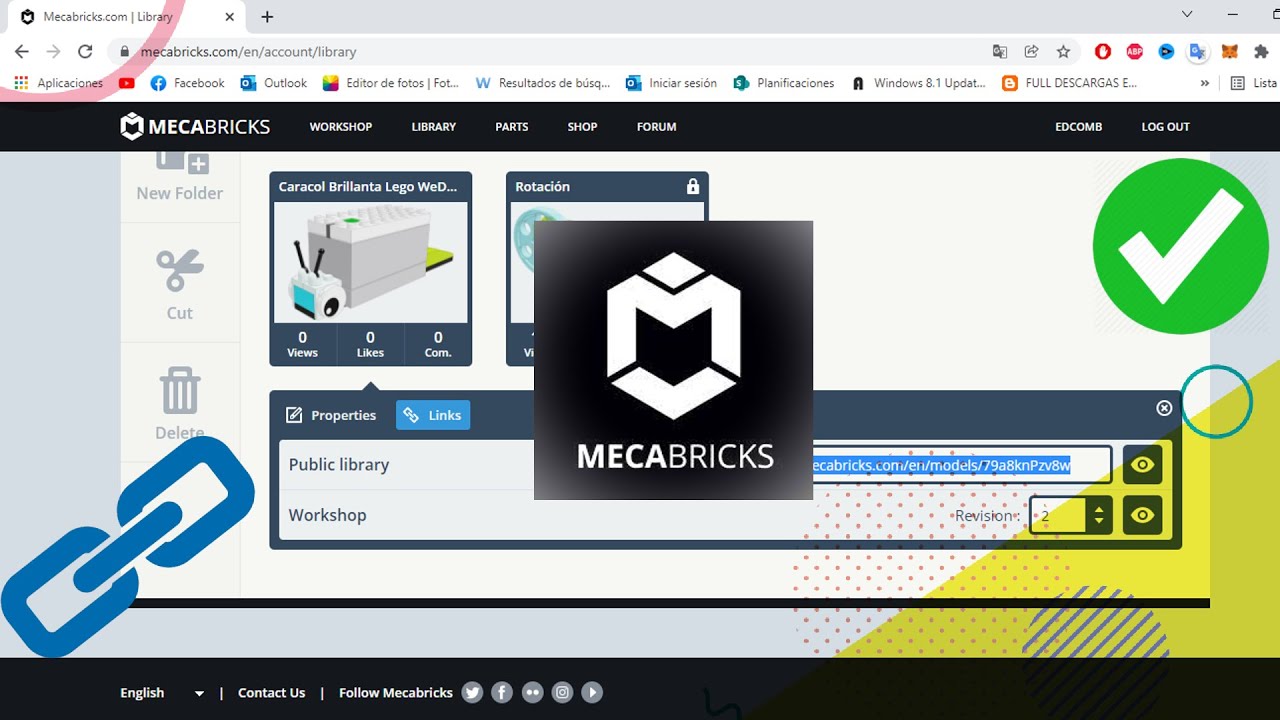
Task: Click the share page icon in address bar
Action: point(1031,52)
